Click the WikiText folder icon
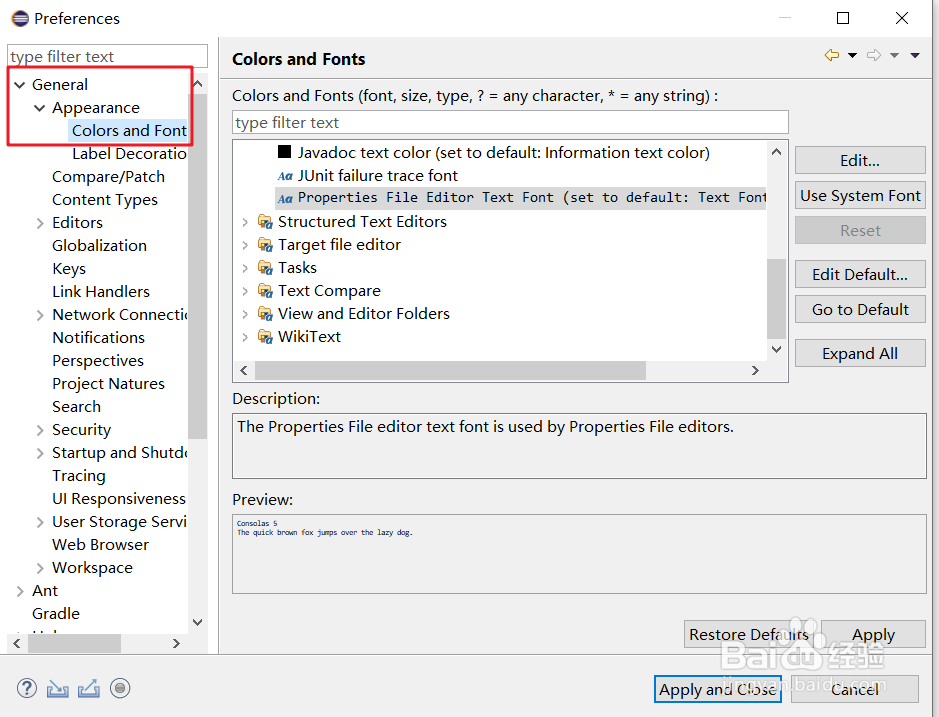939x717 pixels. pos(265,337)
